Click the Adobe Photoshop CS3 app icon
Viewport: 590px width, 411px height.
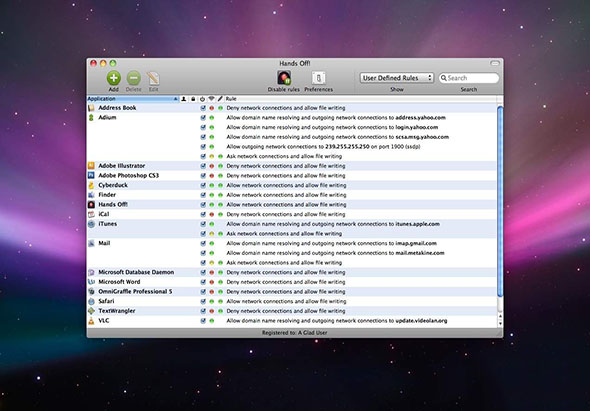[x=91, y=175]
